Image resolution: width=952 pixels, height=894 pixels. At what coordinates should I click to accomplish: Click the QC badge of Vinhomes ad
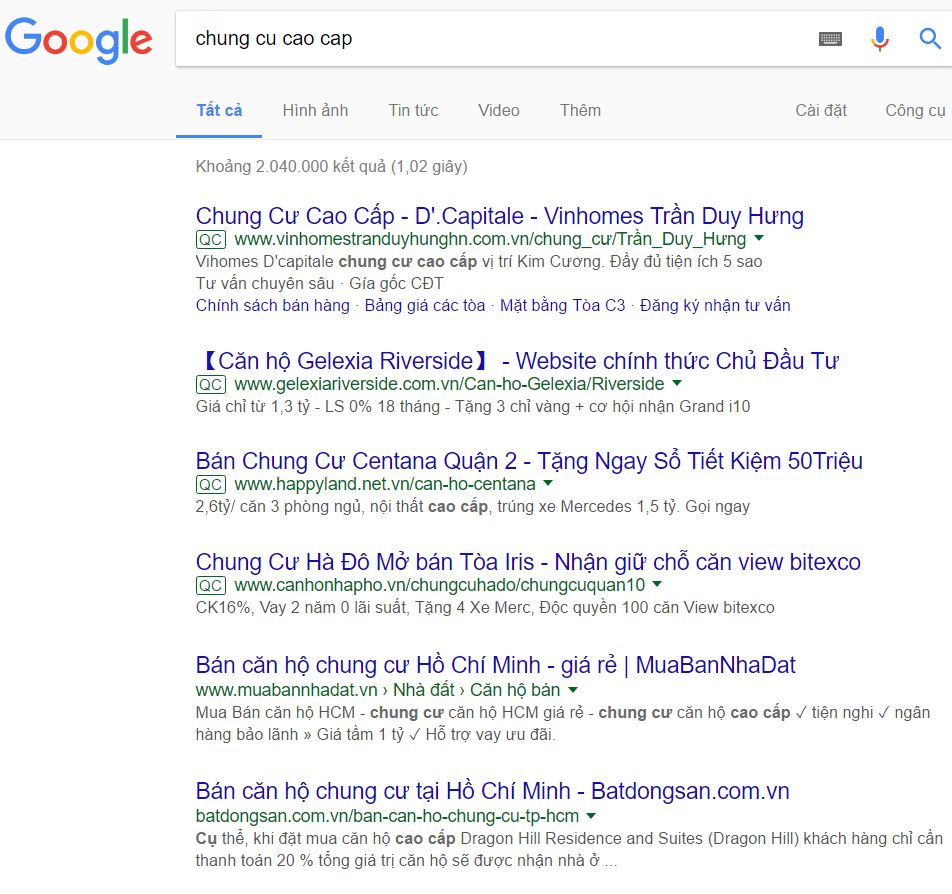211,239
